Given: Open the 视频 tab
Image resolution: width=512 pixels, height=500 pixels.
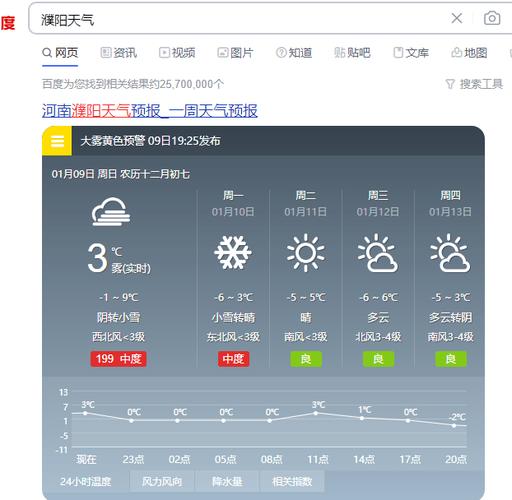Looking at the screenshot, I should tap(177, 53).
